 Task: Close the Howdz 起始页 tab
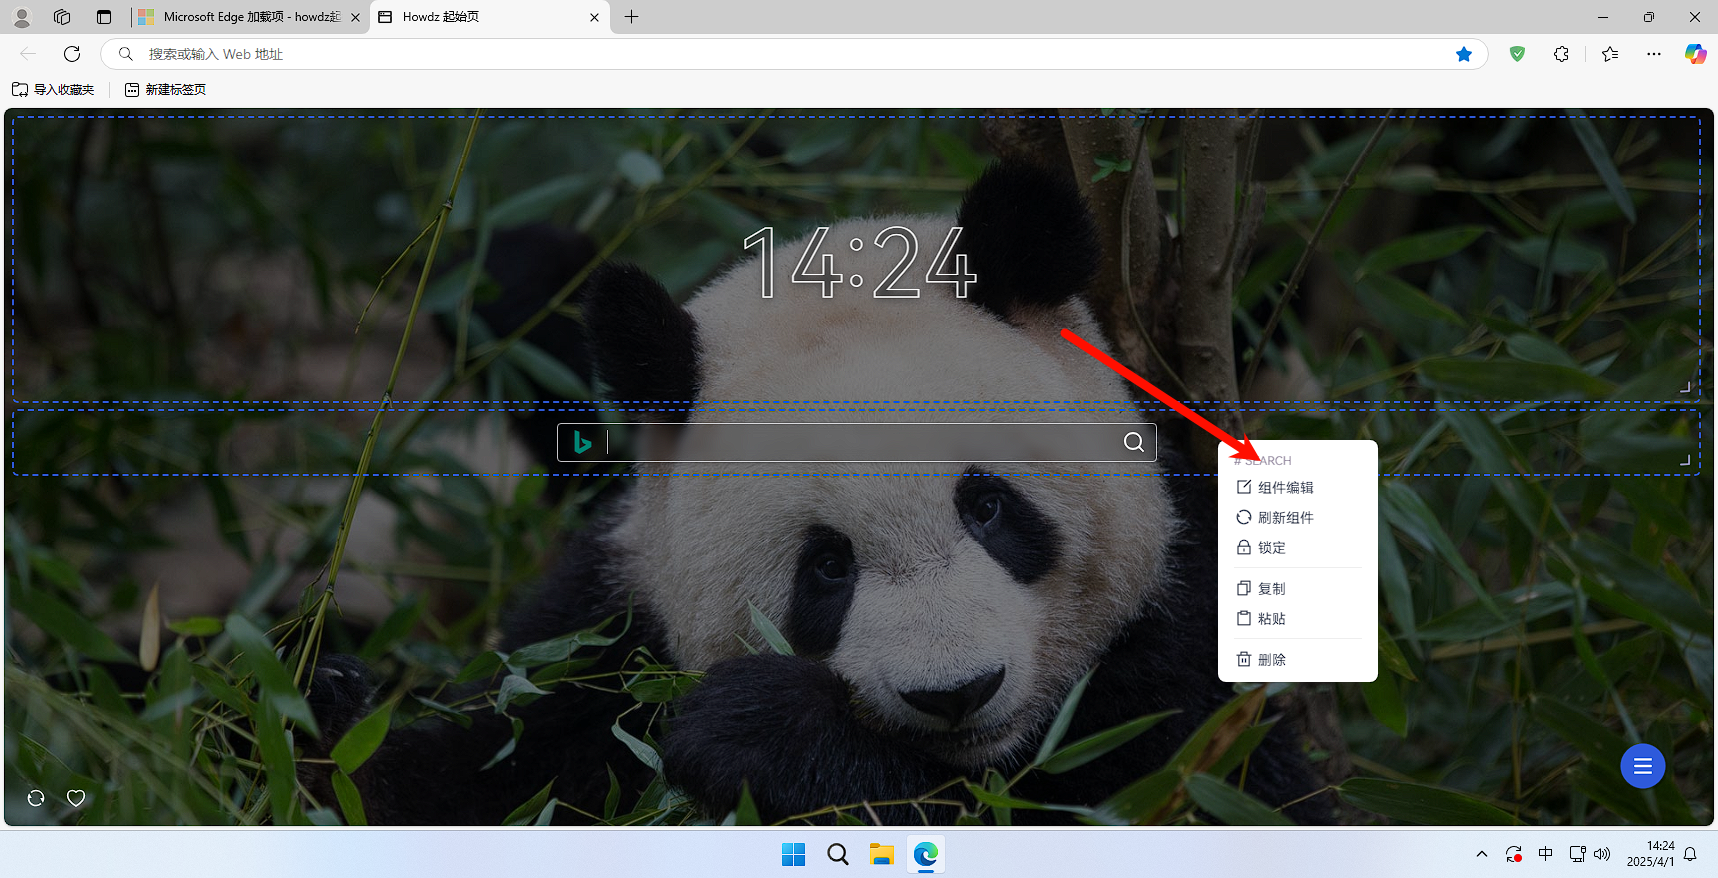tap(594, 17)
